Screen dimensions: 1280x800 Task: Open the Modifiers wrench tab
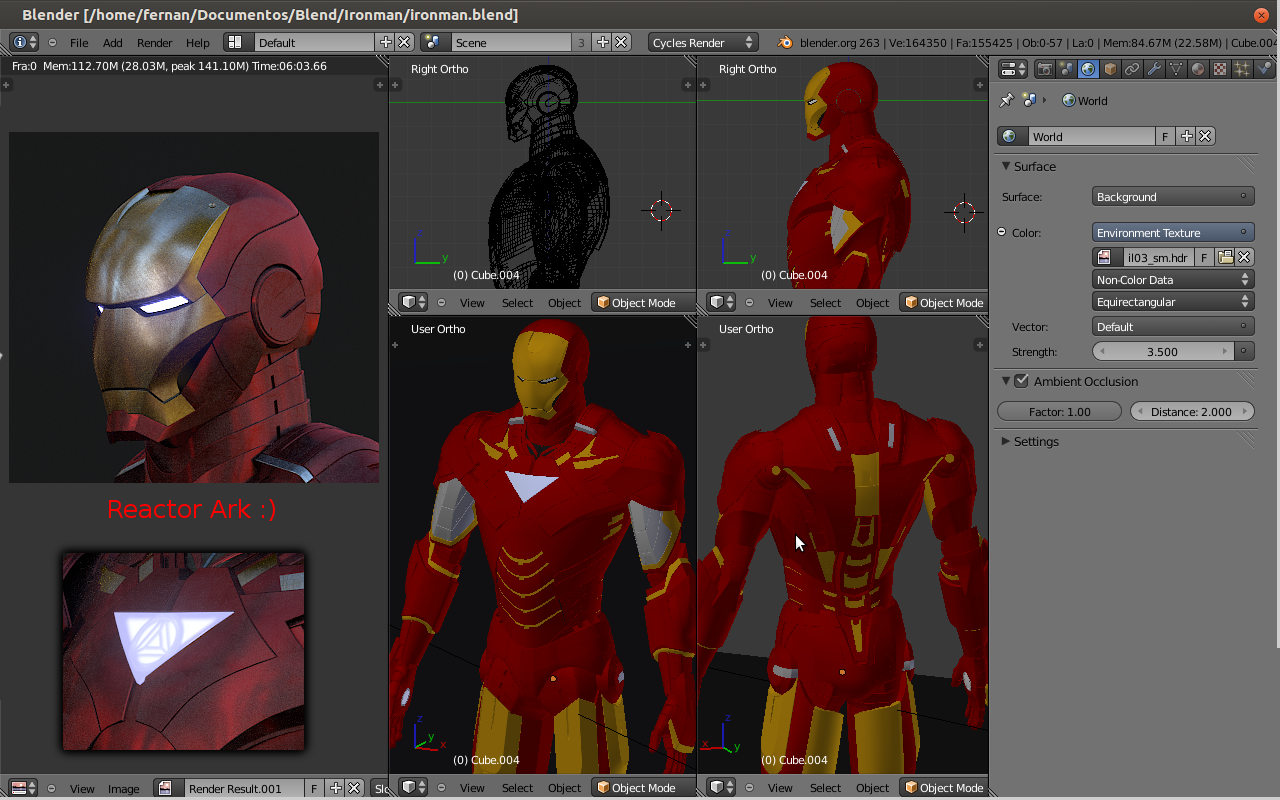tap(1154, 69)
